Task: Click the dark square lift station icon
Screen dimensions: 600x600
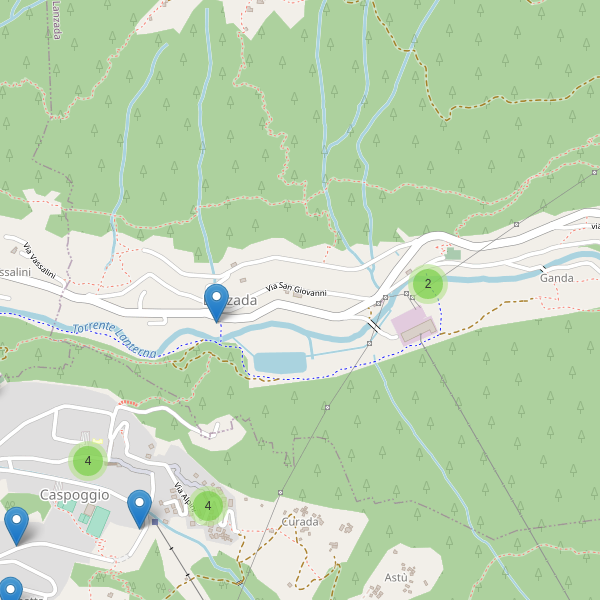Action: click(155, 522)
